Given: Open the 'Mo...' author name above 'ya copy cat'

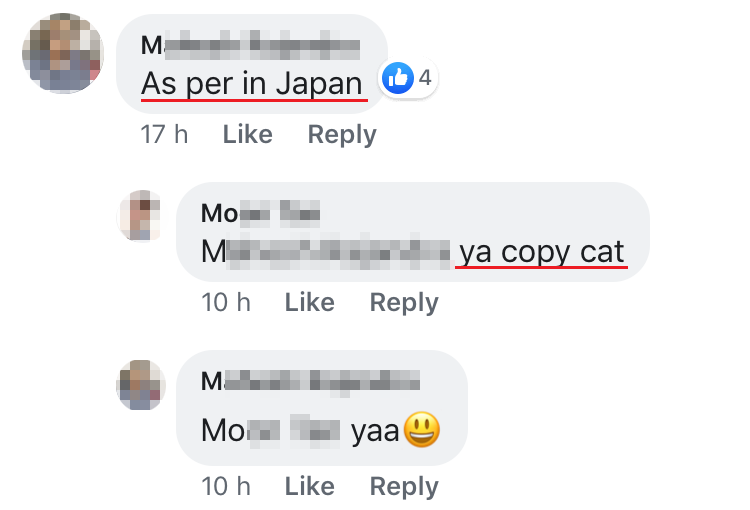Looking at the screenshot, I should (x=261, y=213).
